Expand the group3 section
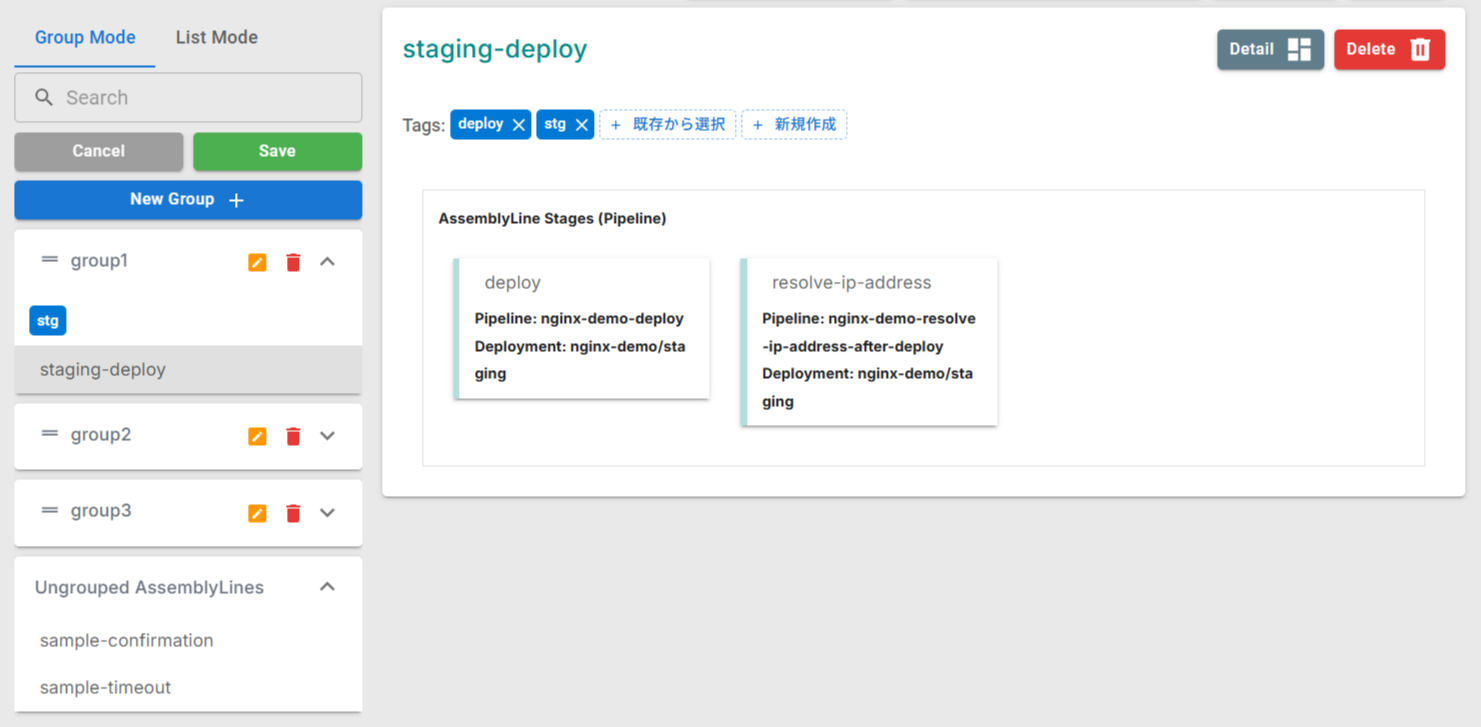Image resolution: width=1481 pixels, height=727 pixels. coord(327,512)
